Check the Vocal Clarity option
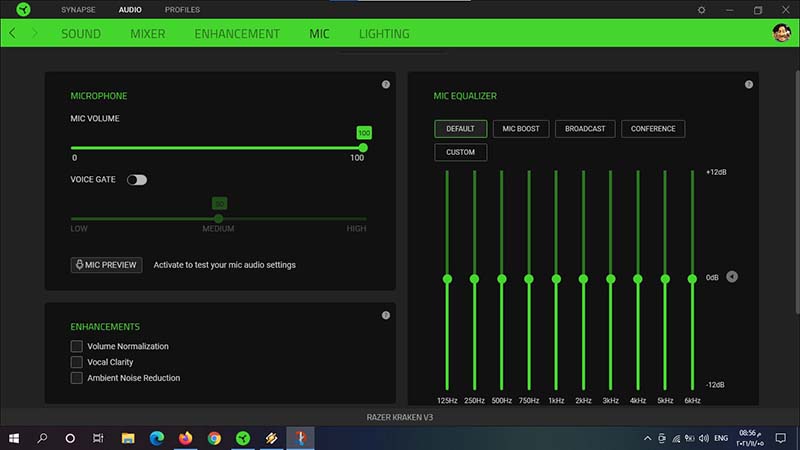800x450 pixels. pos(77,362)
